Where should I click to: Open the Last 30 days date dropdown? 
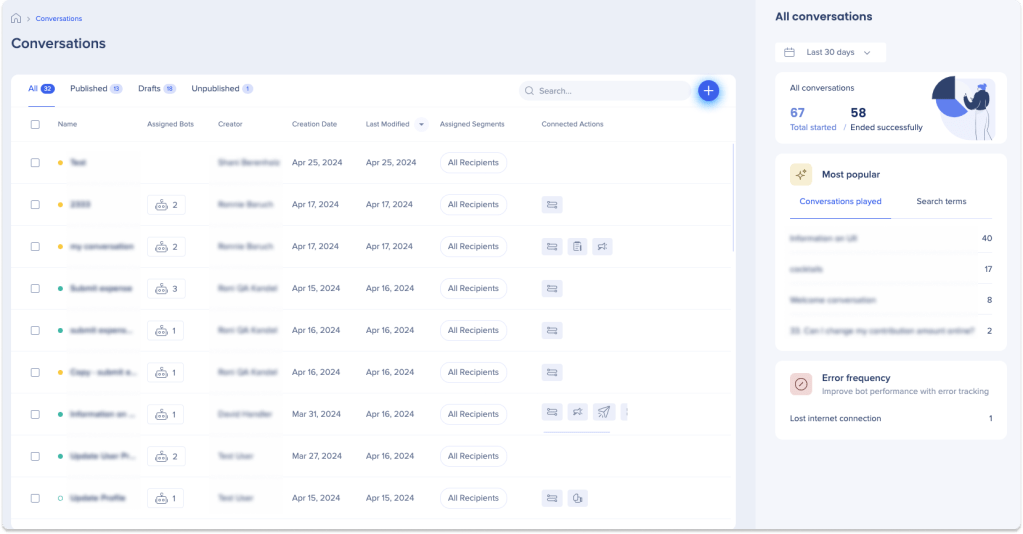830,52
